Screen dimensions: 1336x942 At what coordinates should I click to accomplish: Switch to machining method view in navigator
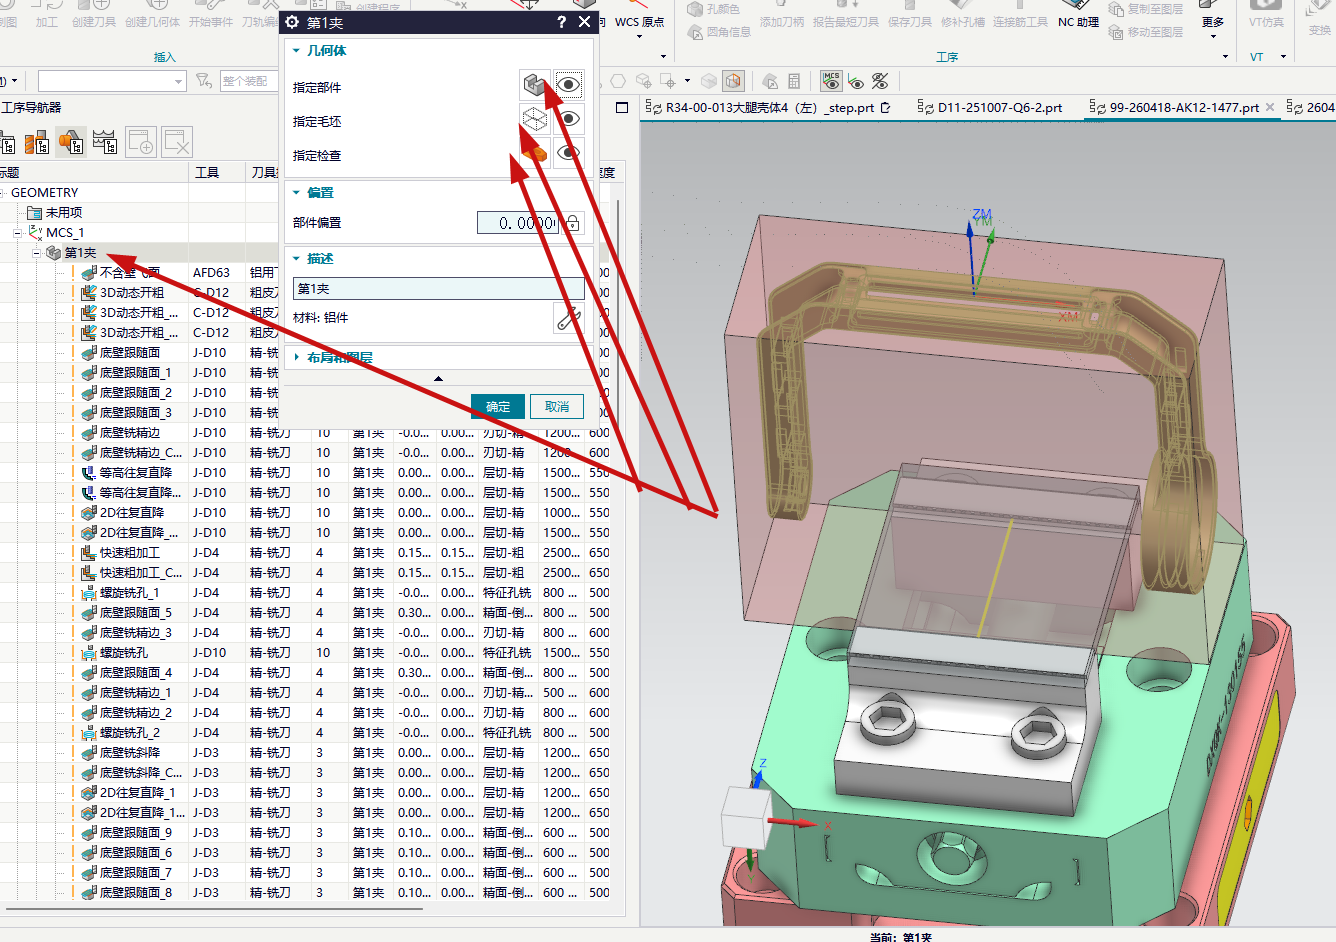(104, 143)
